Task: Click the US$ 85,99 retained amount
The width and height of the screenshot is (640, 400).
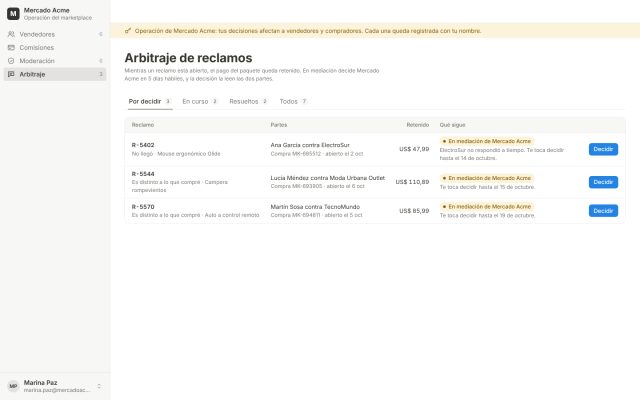Action: [414, 211]
